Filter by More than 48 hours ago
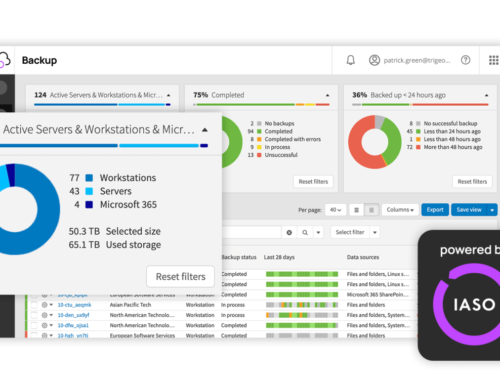 (453, 147)
